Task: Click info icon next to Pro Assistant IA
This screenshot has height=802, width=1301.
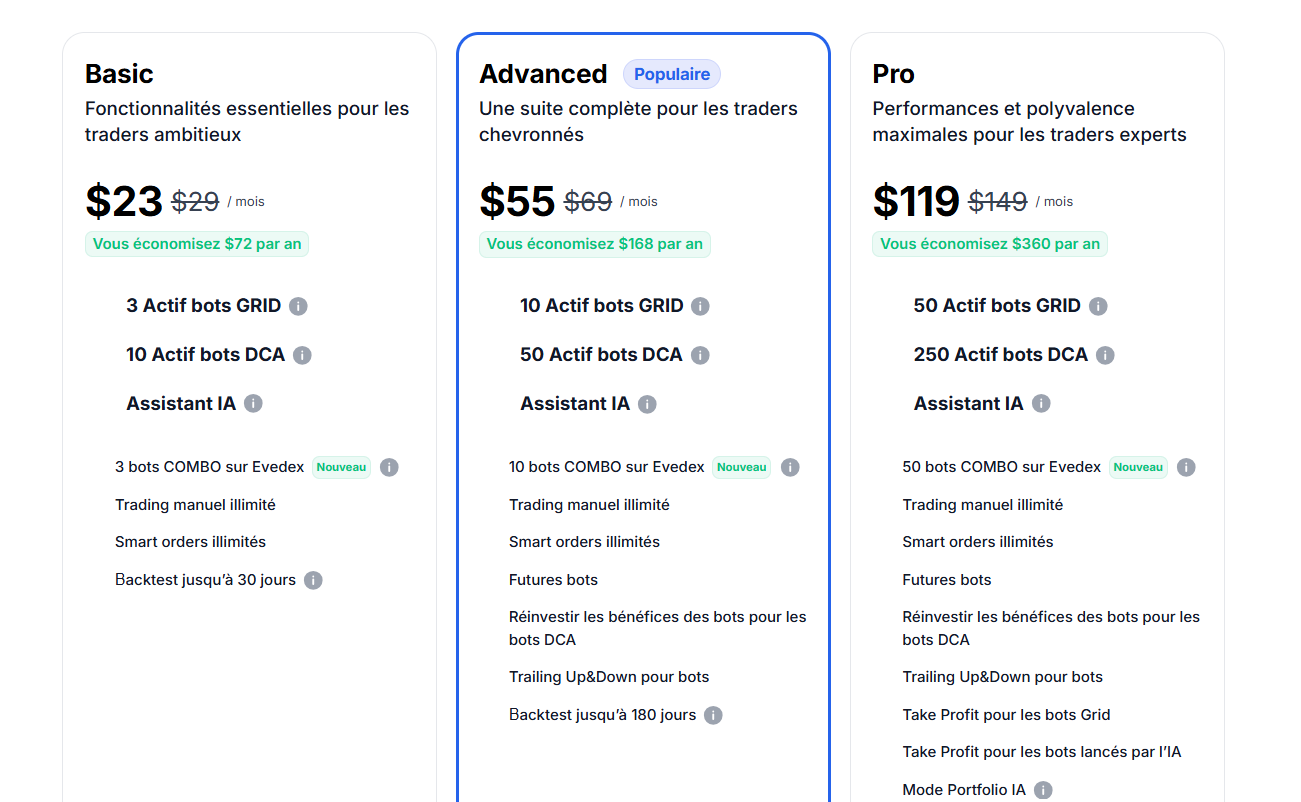Action: point(1041,404)
